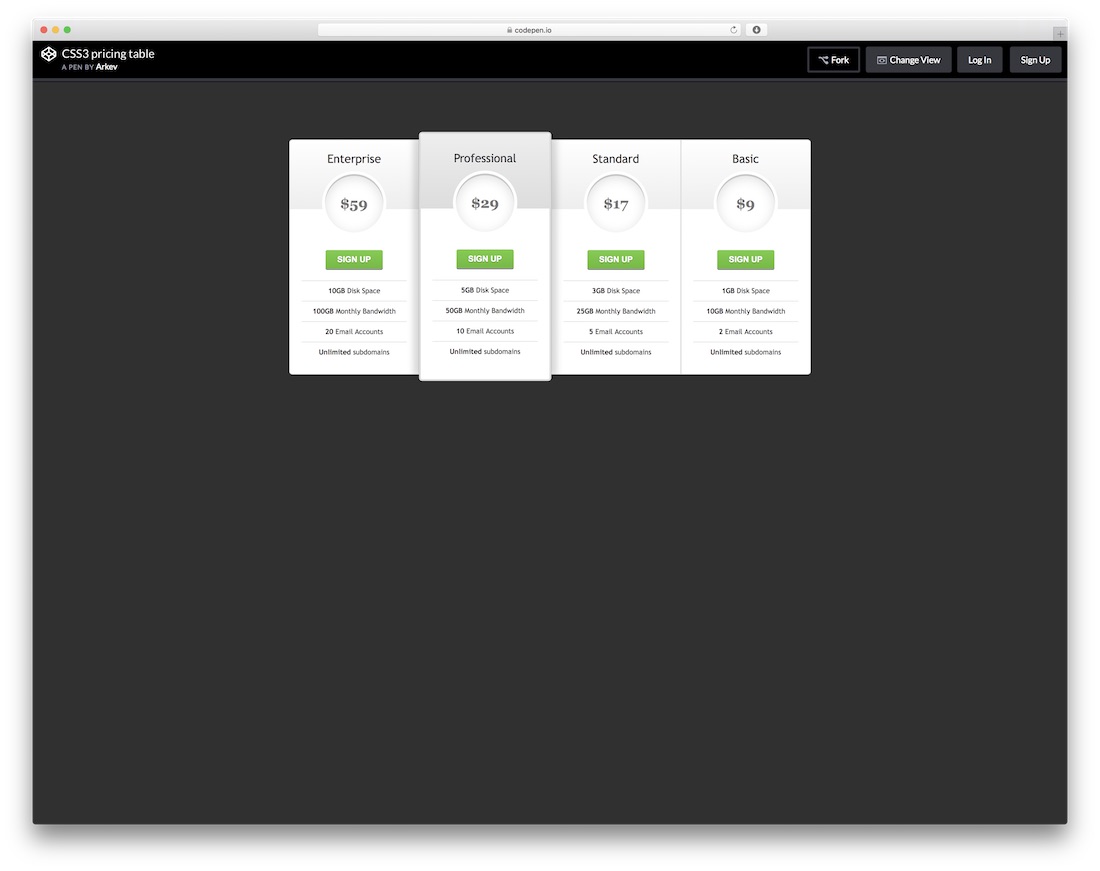Maximize the Safari window (green button)
The width and height of the screenshot is (1100, 871).
[x=67, y=29]
